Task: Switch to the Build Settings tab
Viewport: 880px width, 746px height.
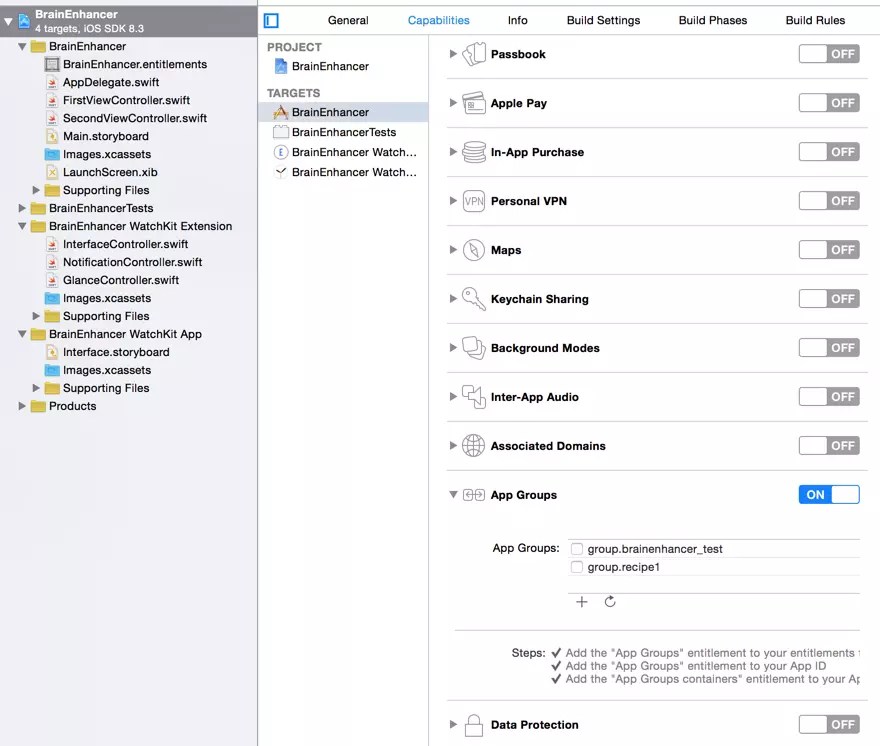Action: [x=603, y=19]
